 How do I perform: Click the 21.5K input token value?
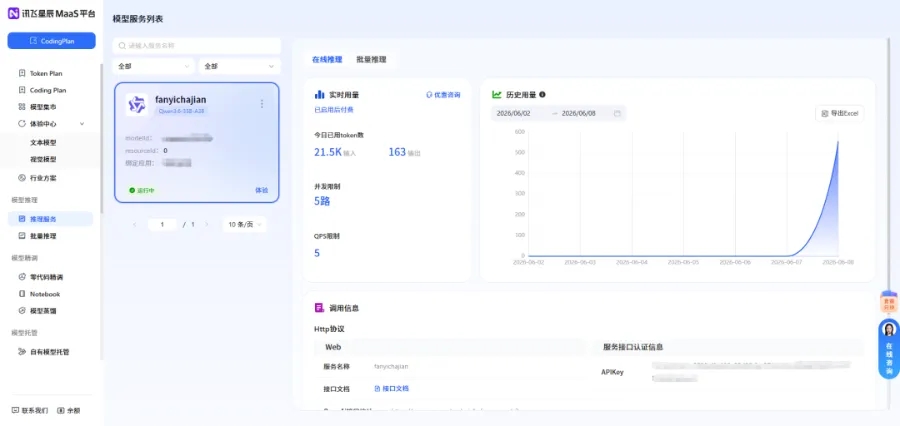328,152
